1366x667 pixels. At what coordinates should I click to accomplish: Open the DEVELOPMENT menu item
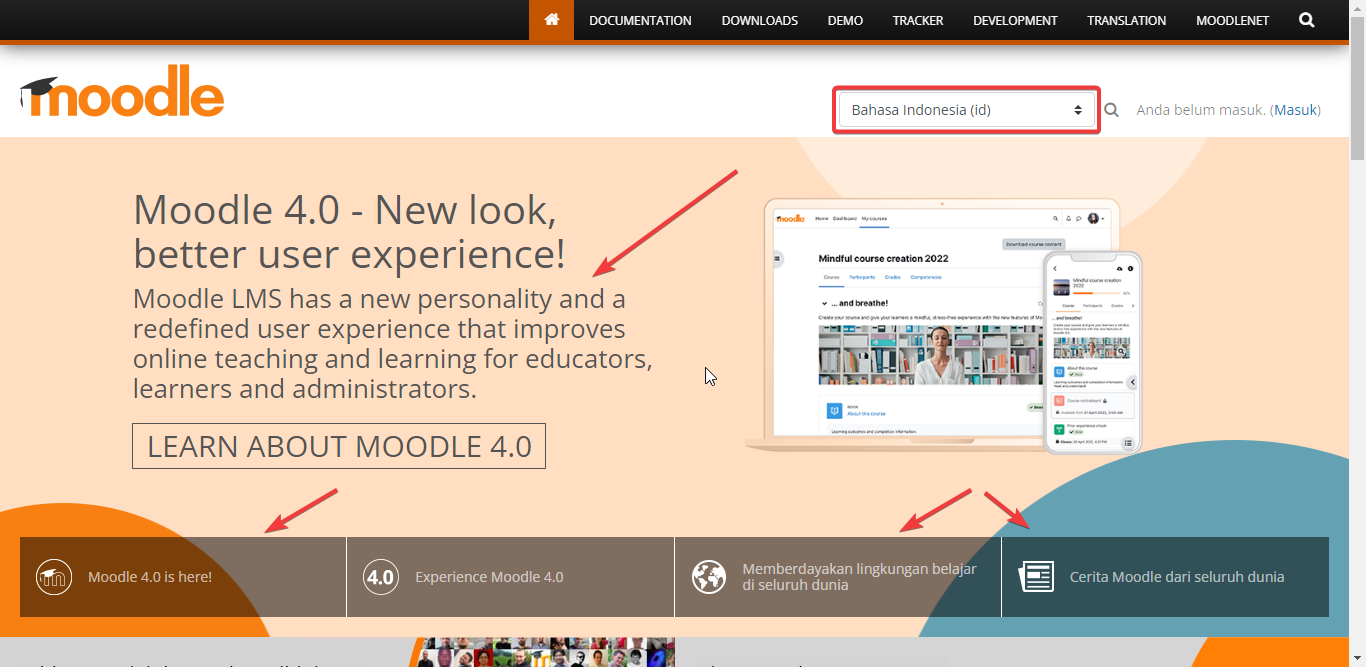tap(1015, 20)
